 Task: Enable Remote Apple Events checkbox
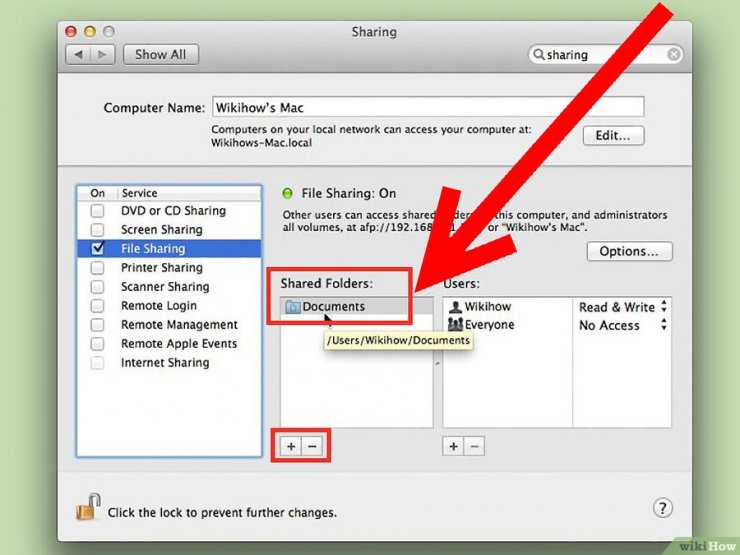pyautogui.click(x=97, y=344)
